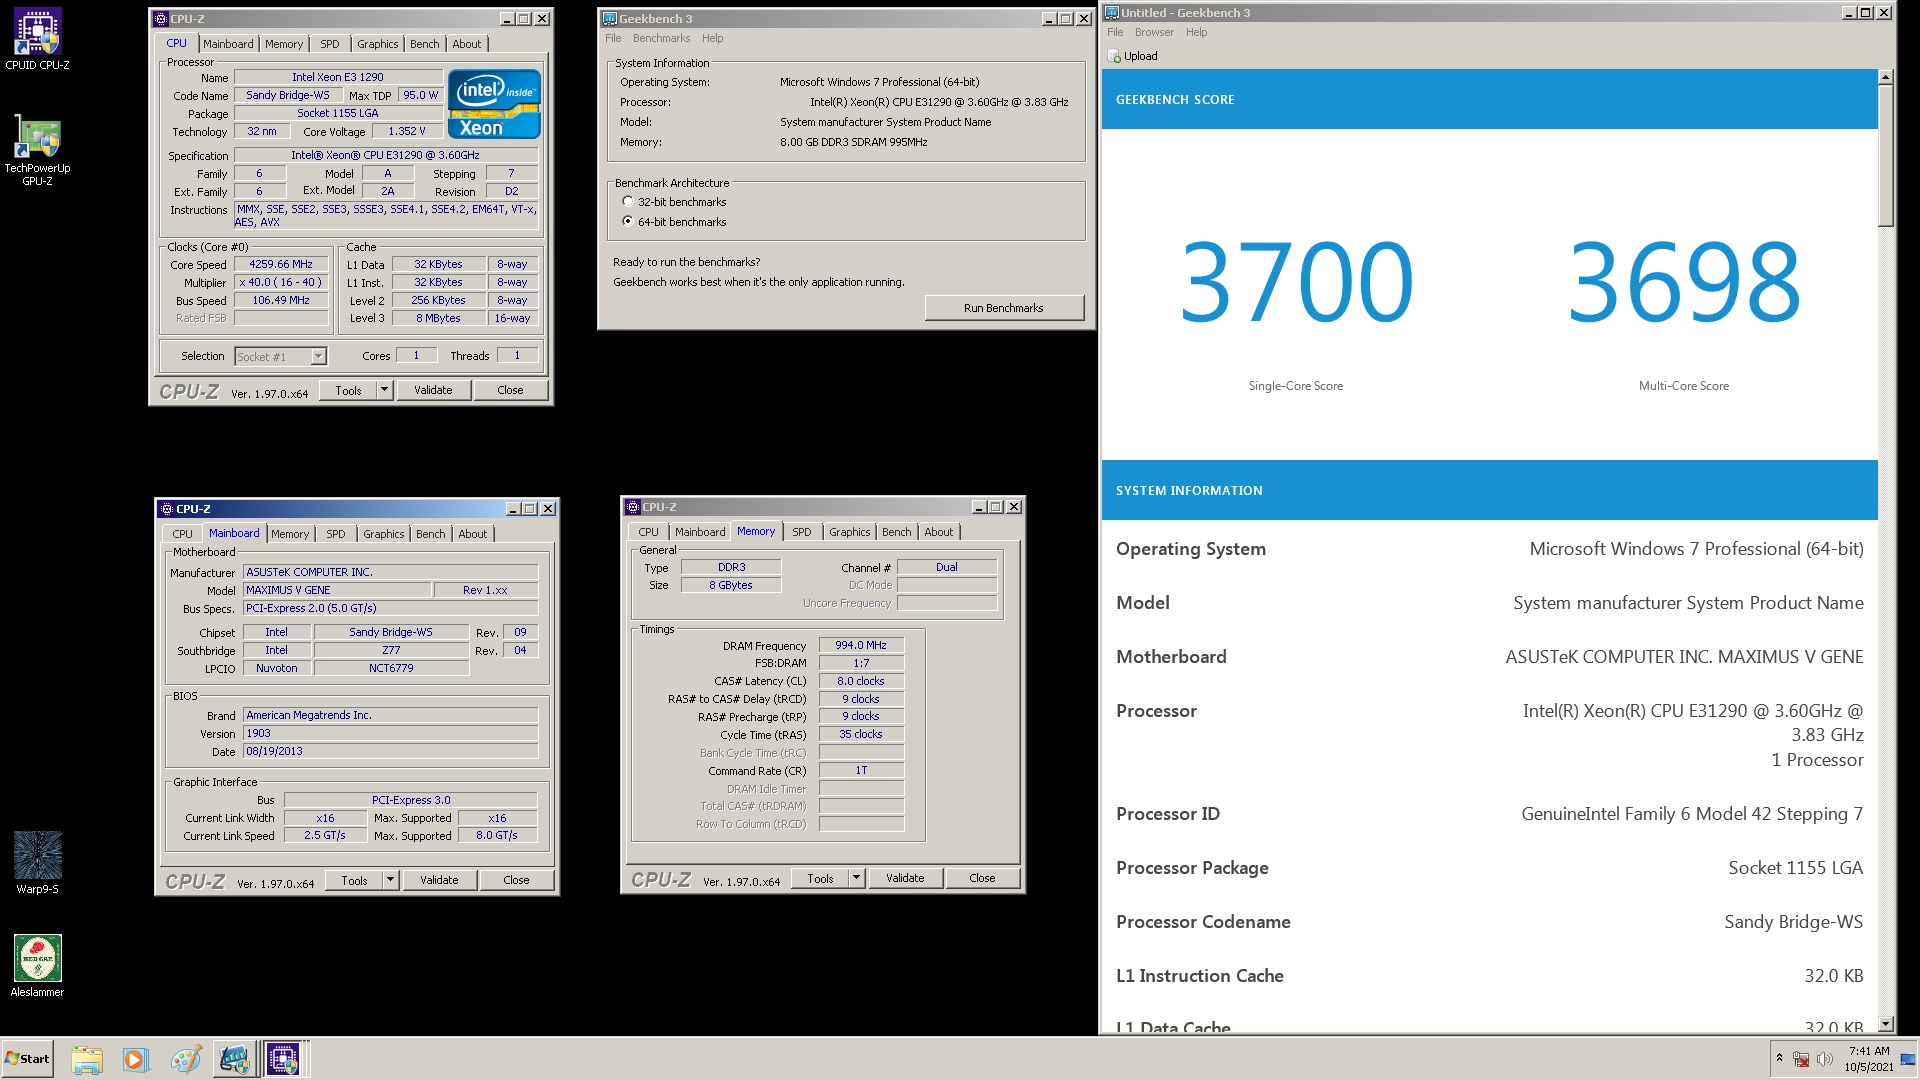The width and height of the screenshot is (1920, 1080).
Task: Switch to Memory tab in top CPU-Z window
Action: tap(284, 44)
